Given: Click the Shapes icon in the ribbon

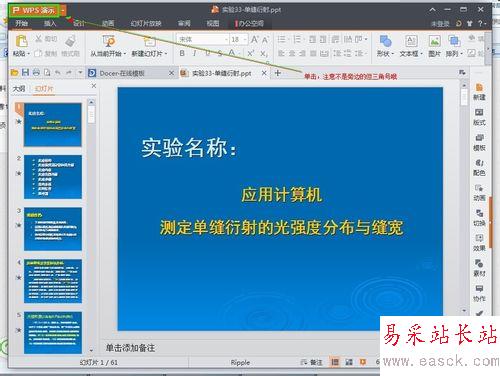Looking at the screenshot, I should (x=385, y=41).
